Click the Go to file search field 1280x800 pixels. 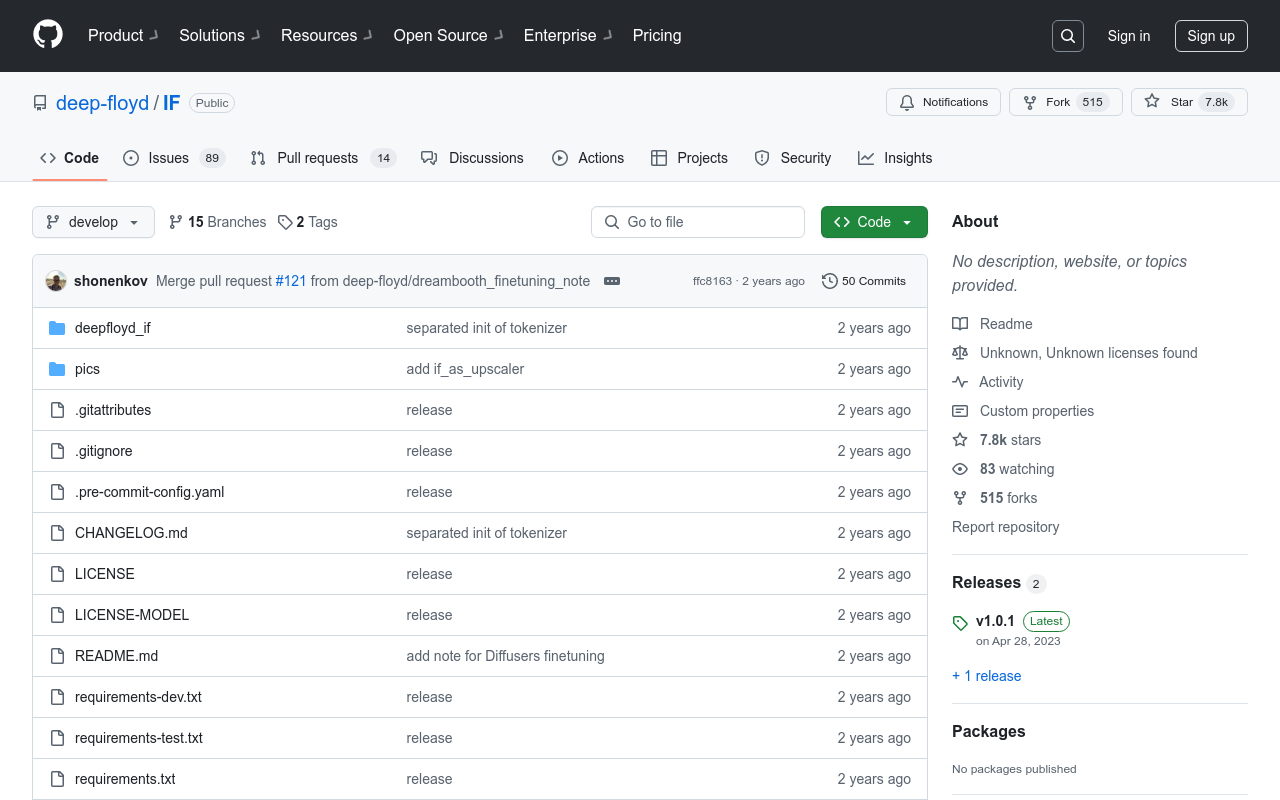tap(698, 222)
